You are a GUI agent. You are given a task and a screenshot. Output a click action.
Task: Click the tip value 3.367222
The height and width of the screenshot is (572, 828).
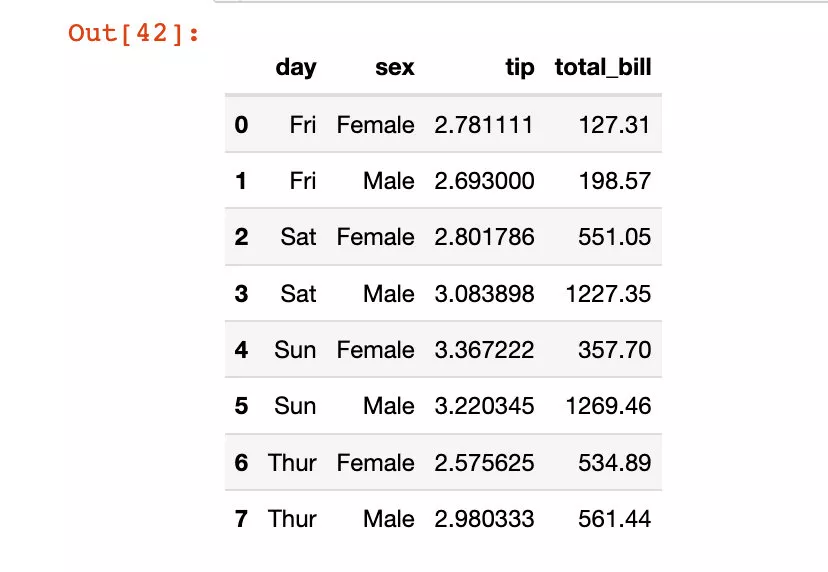coord(484,350)
